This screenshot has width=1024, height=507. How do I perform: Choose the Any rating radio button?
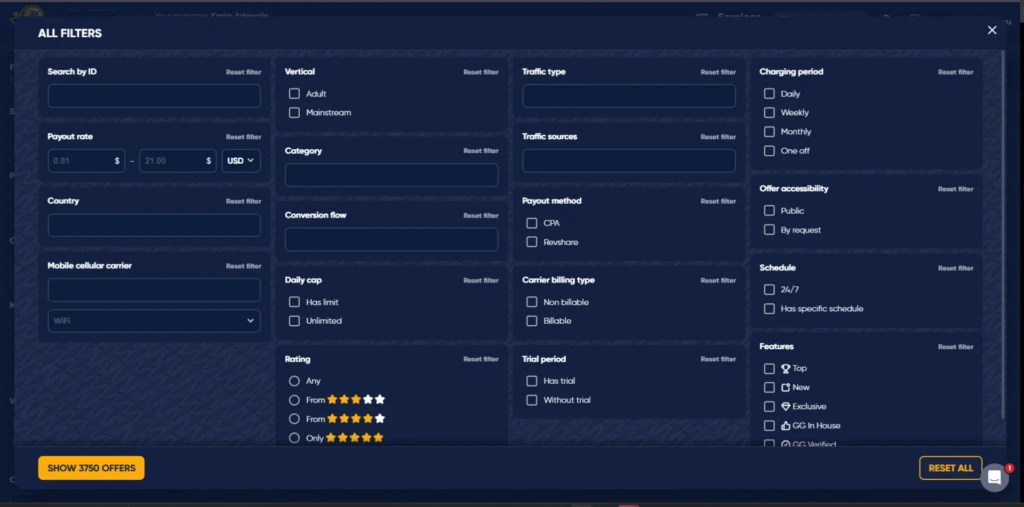point(295,381)
